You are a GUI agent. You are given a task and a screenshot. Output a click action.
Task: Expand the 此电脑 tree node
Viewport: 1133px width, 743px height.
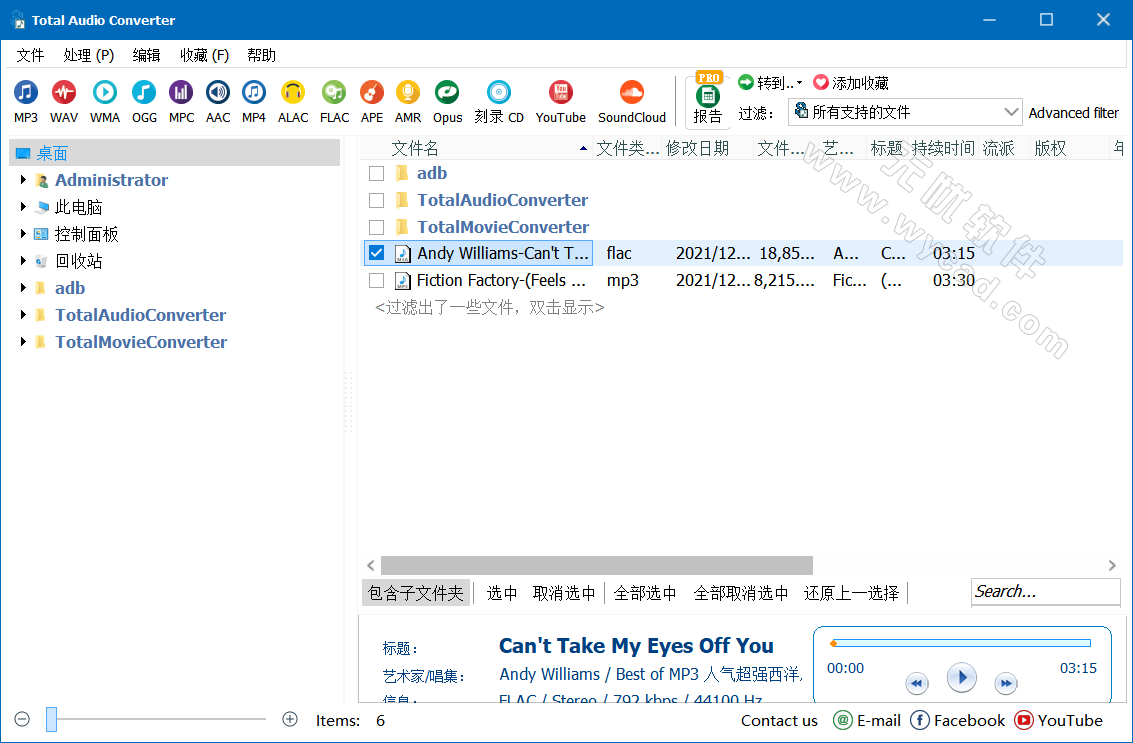tap(22, 206)
